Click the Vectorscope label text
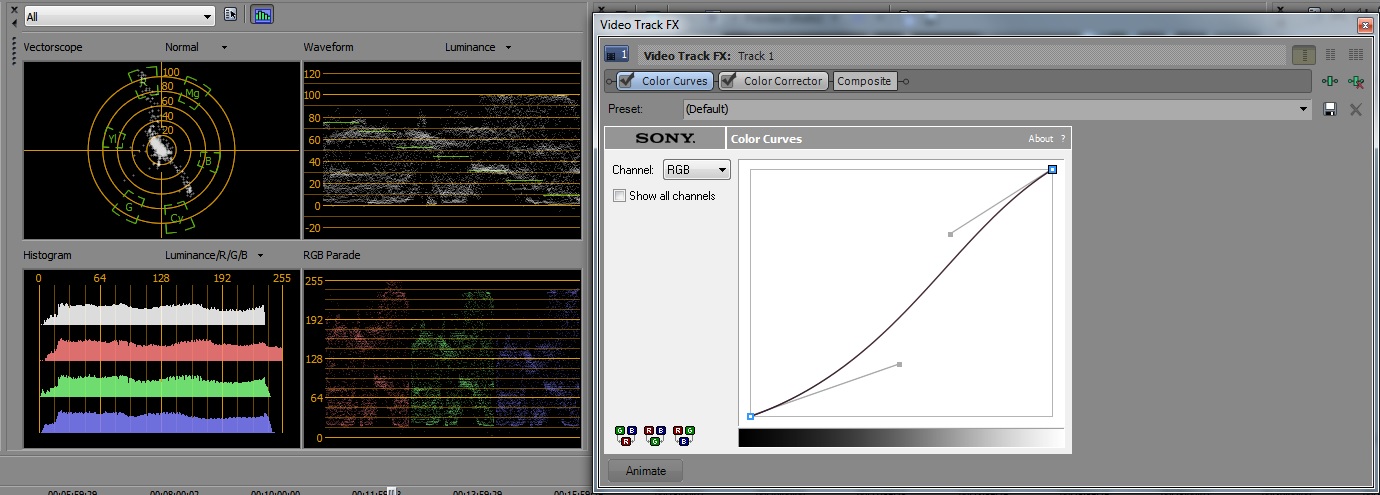Viewport: 1380px width, 495px height. (x=52, y=47)
